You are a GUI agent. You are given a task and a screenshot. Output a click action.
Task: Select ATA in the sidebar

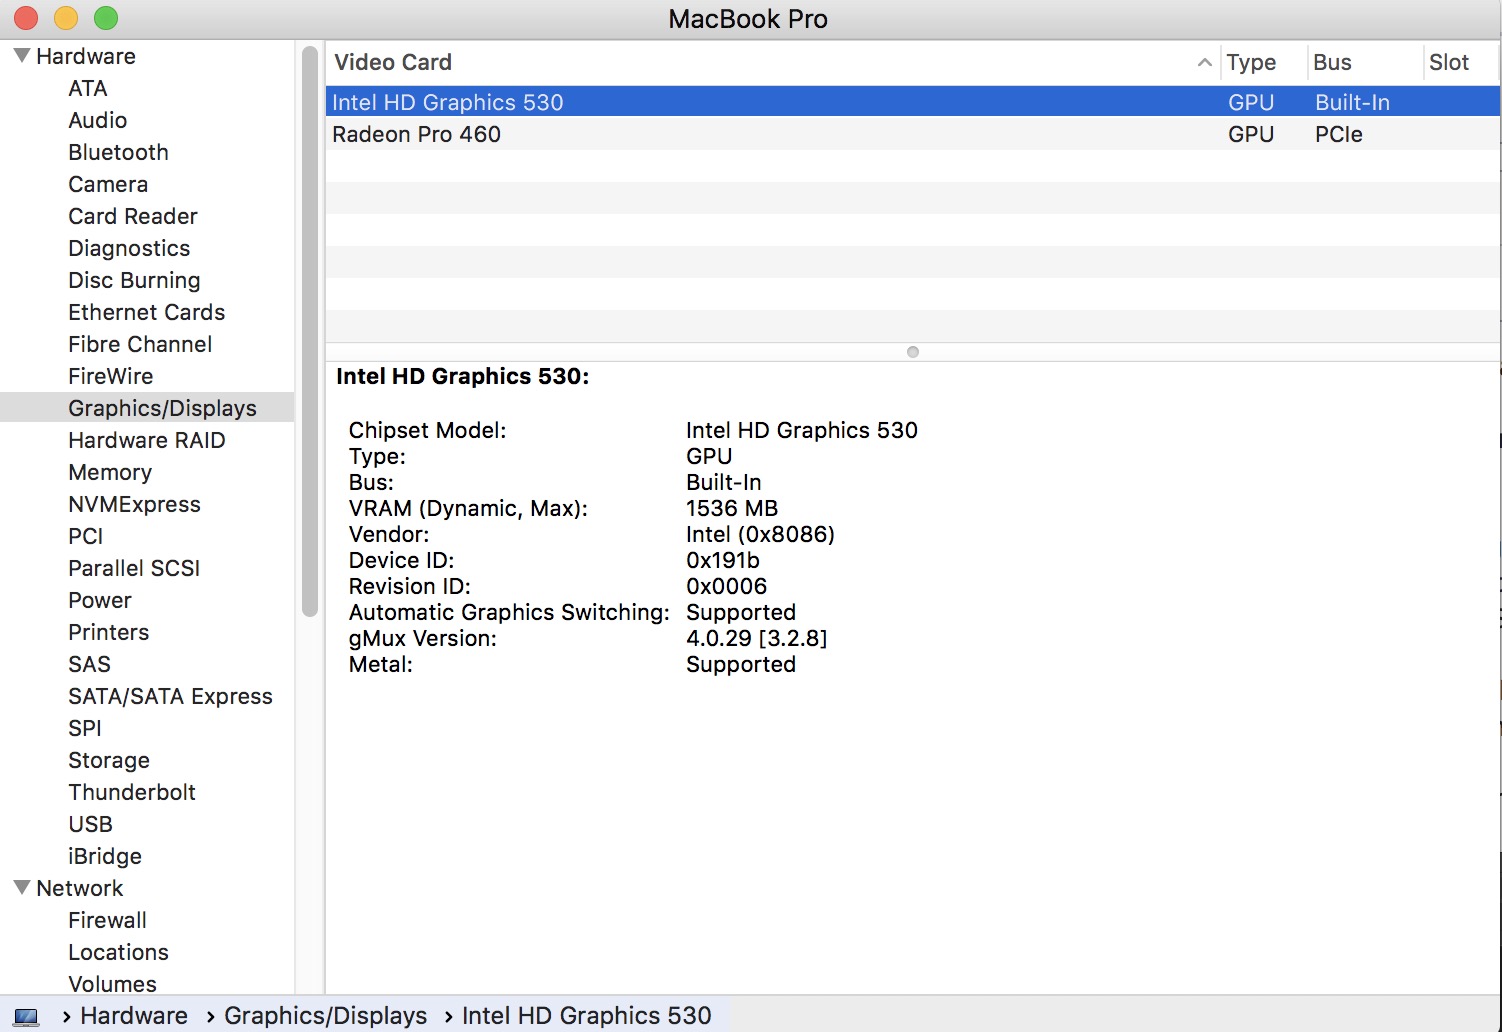[x=88, y=88]
